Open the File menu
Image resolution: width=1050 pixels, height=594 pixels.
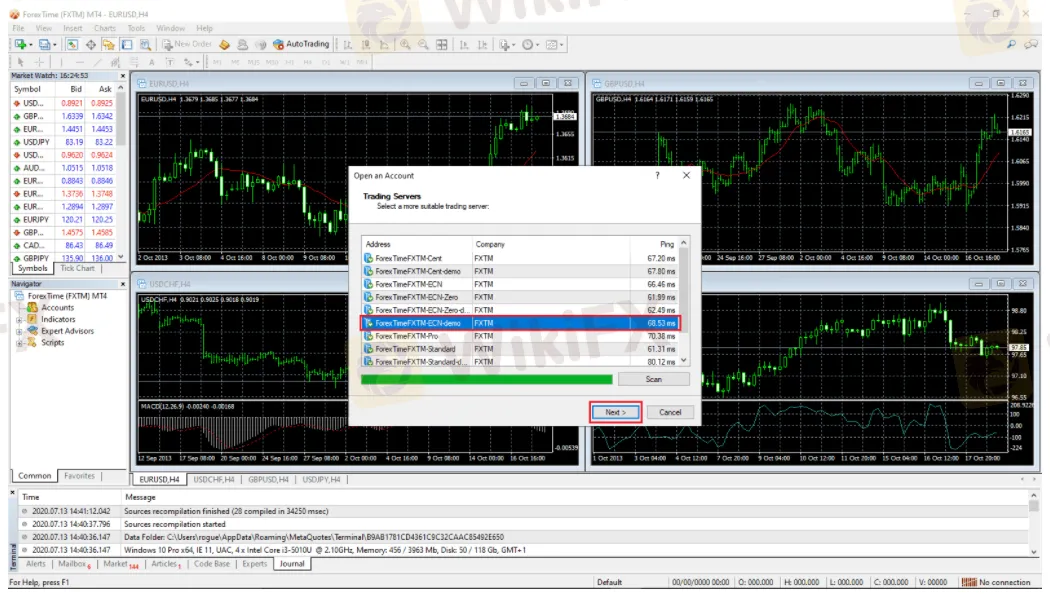point(18,28)
